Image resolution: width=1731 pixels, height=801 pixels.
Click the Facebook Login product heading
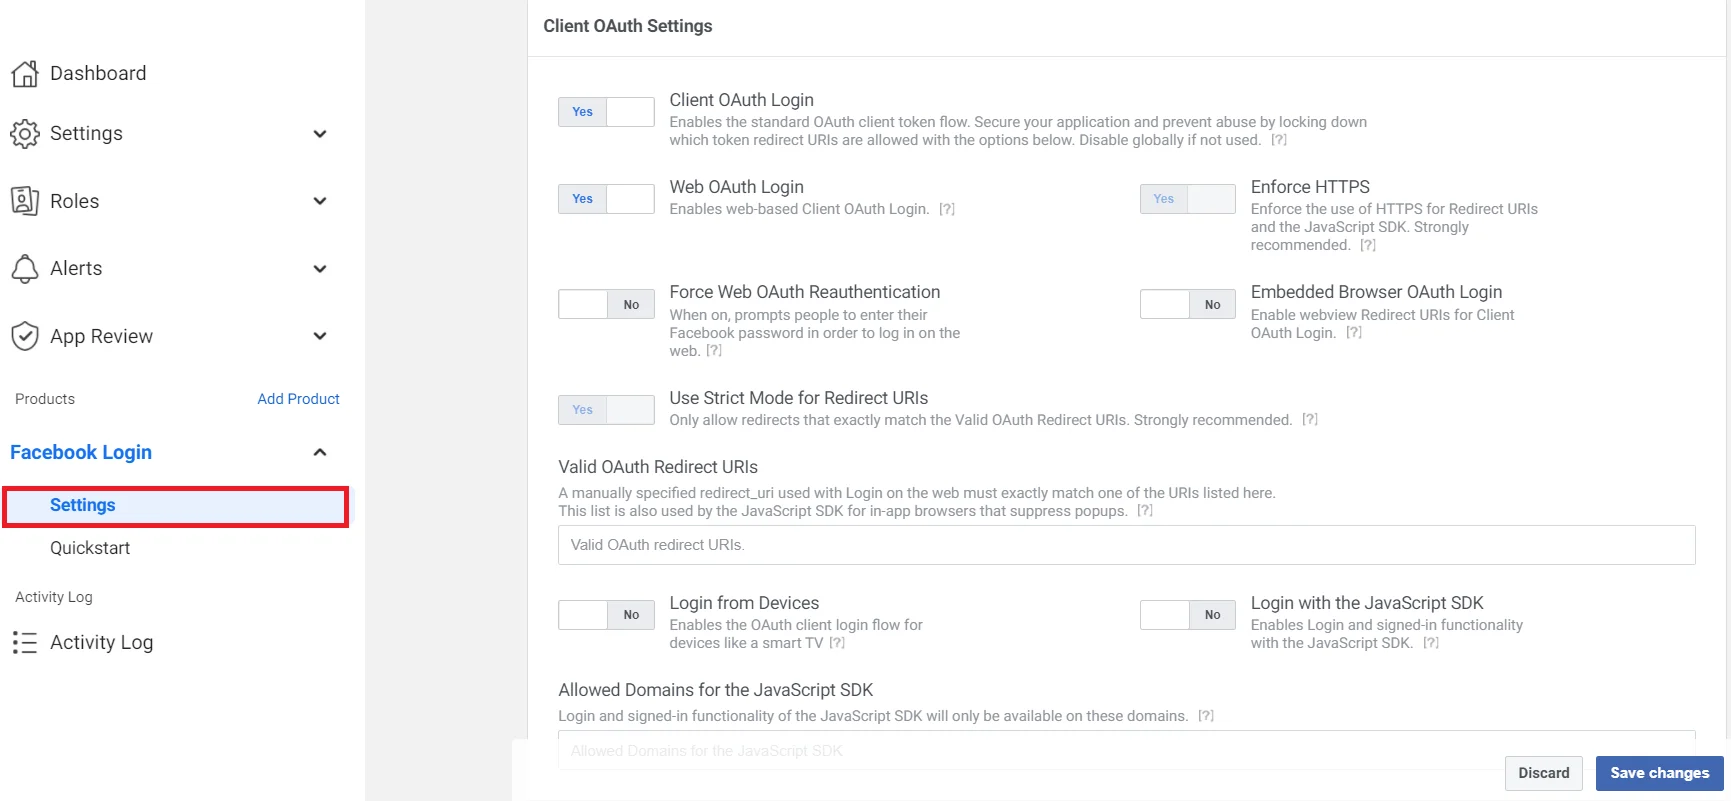click(x=81, y=452)
